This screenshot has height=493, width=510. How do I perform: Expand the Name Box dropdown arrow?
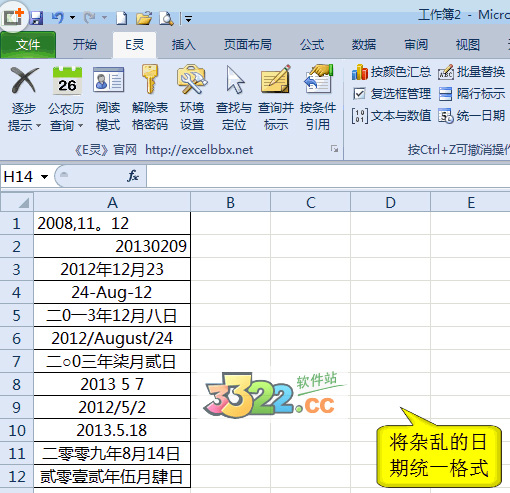(44, 176)
